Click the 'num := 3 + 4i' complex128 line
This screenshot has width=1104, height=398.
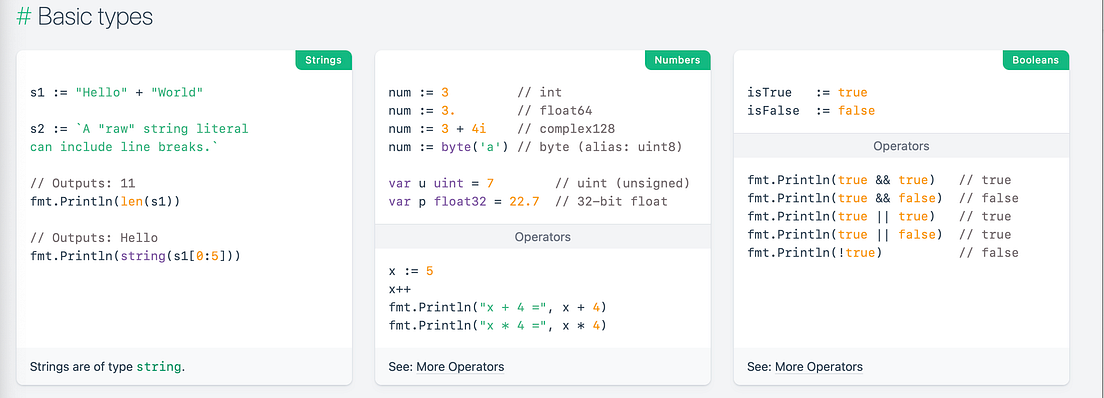coord(502,129)
